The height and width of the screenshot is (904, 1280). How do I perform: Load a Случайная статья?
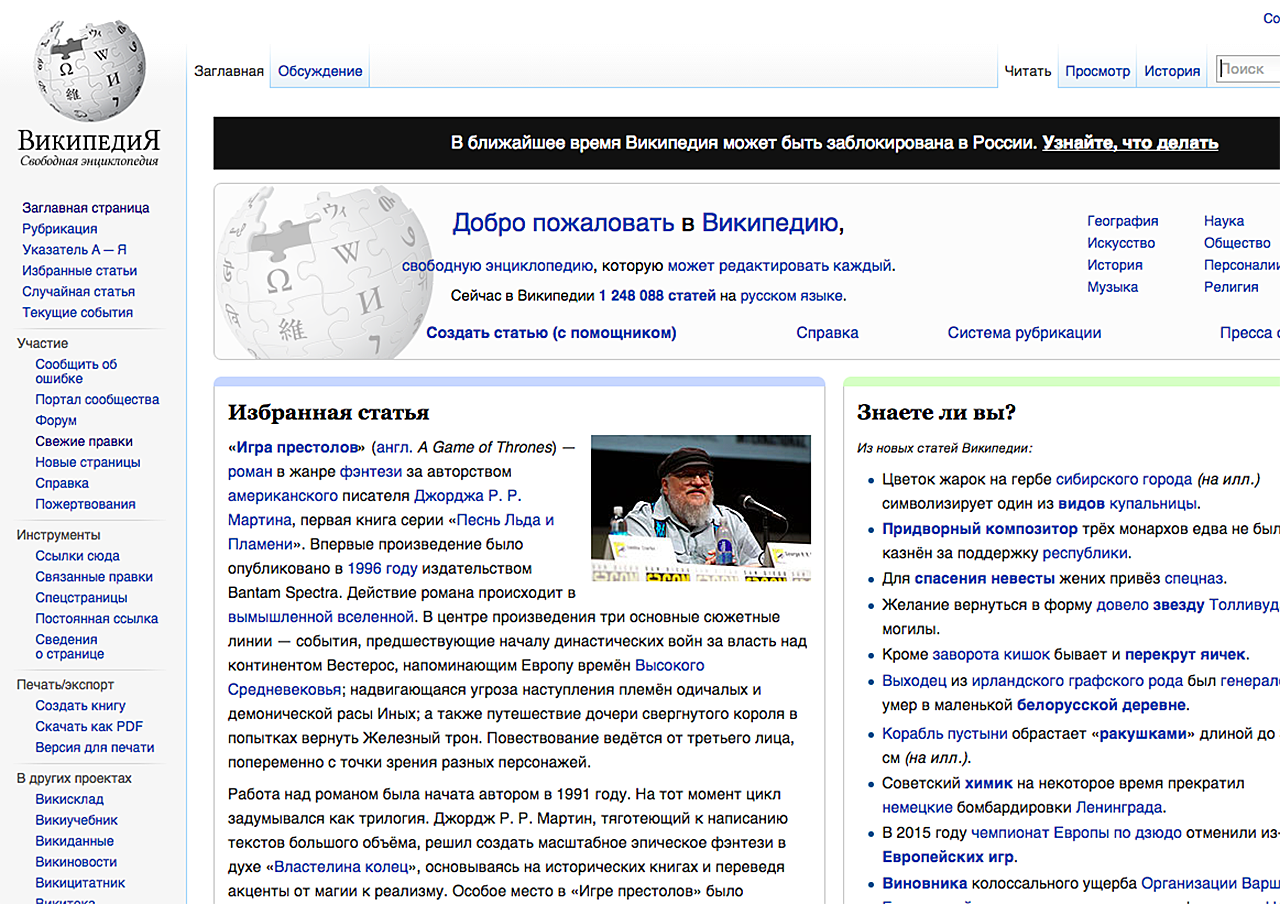click(x=79, y=292)
